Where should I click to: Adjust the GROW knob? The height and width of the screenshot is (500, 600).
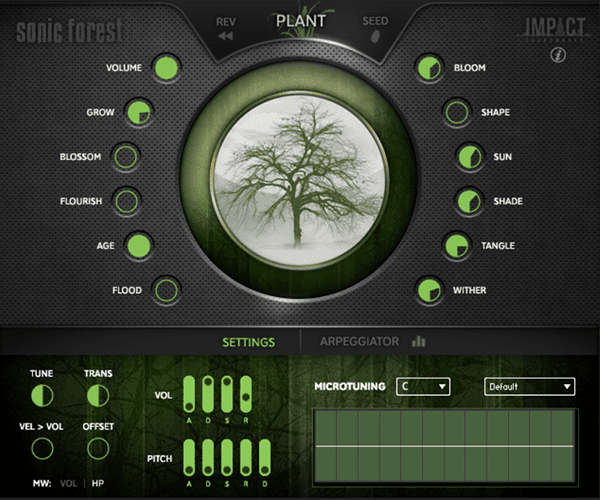coord(139,112)
